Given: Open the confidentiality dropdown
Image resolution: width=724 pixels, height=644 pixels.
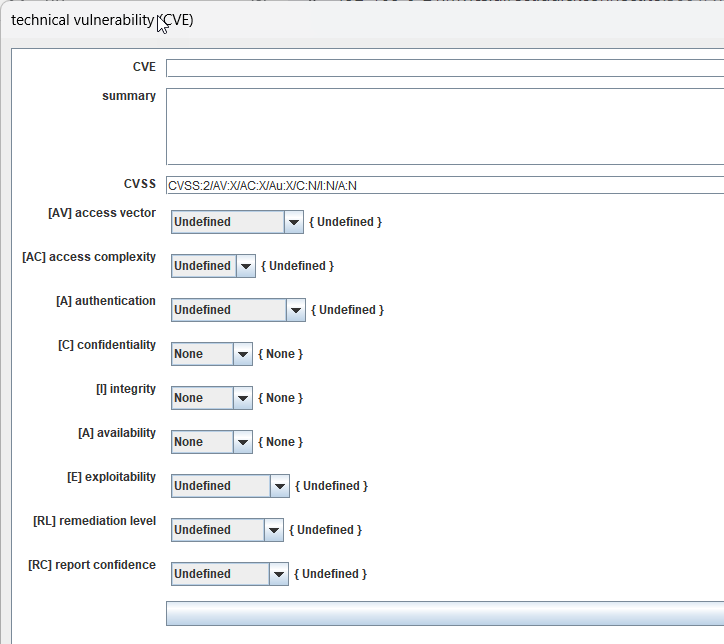Looking at the screenshot, I should (x=212, y=354).
